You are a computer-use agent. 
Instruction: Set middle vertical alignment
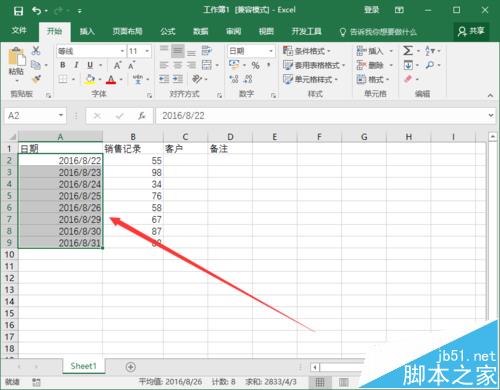coord(178,51)
